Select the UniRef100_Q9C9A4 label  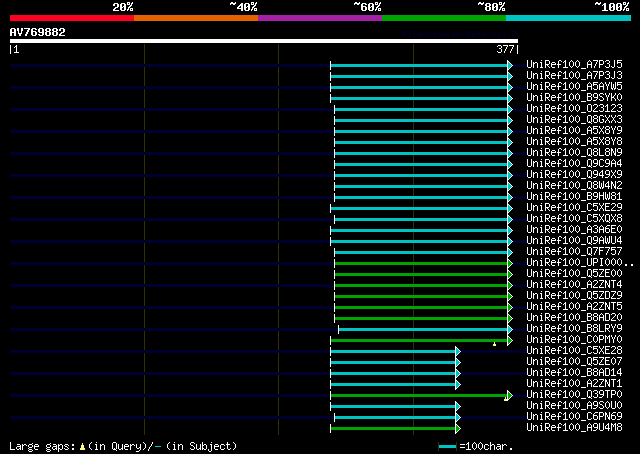(574, 163)
